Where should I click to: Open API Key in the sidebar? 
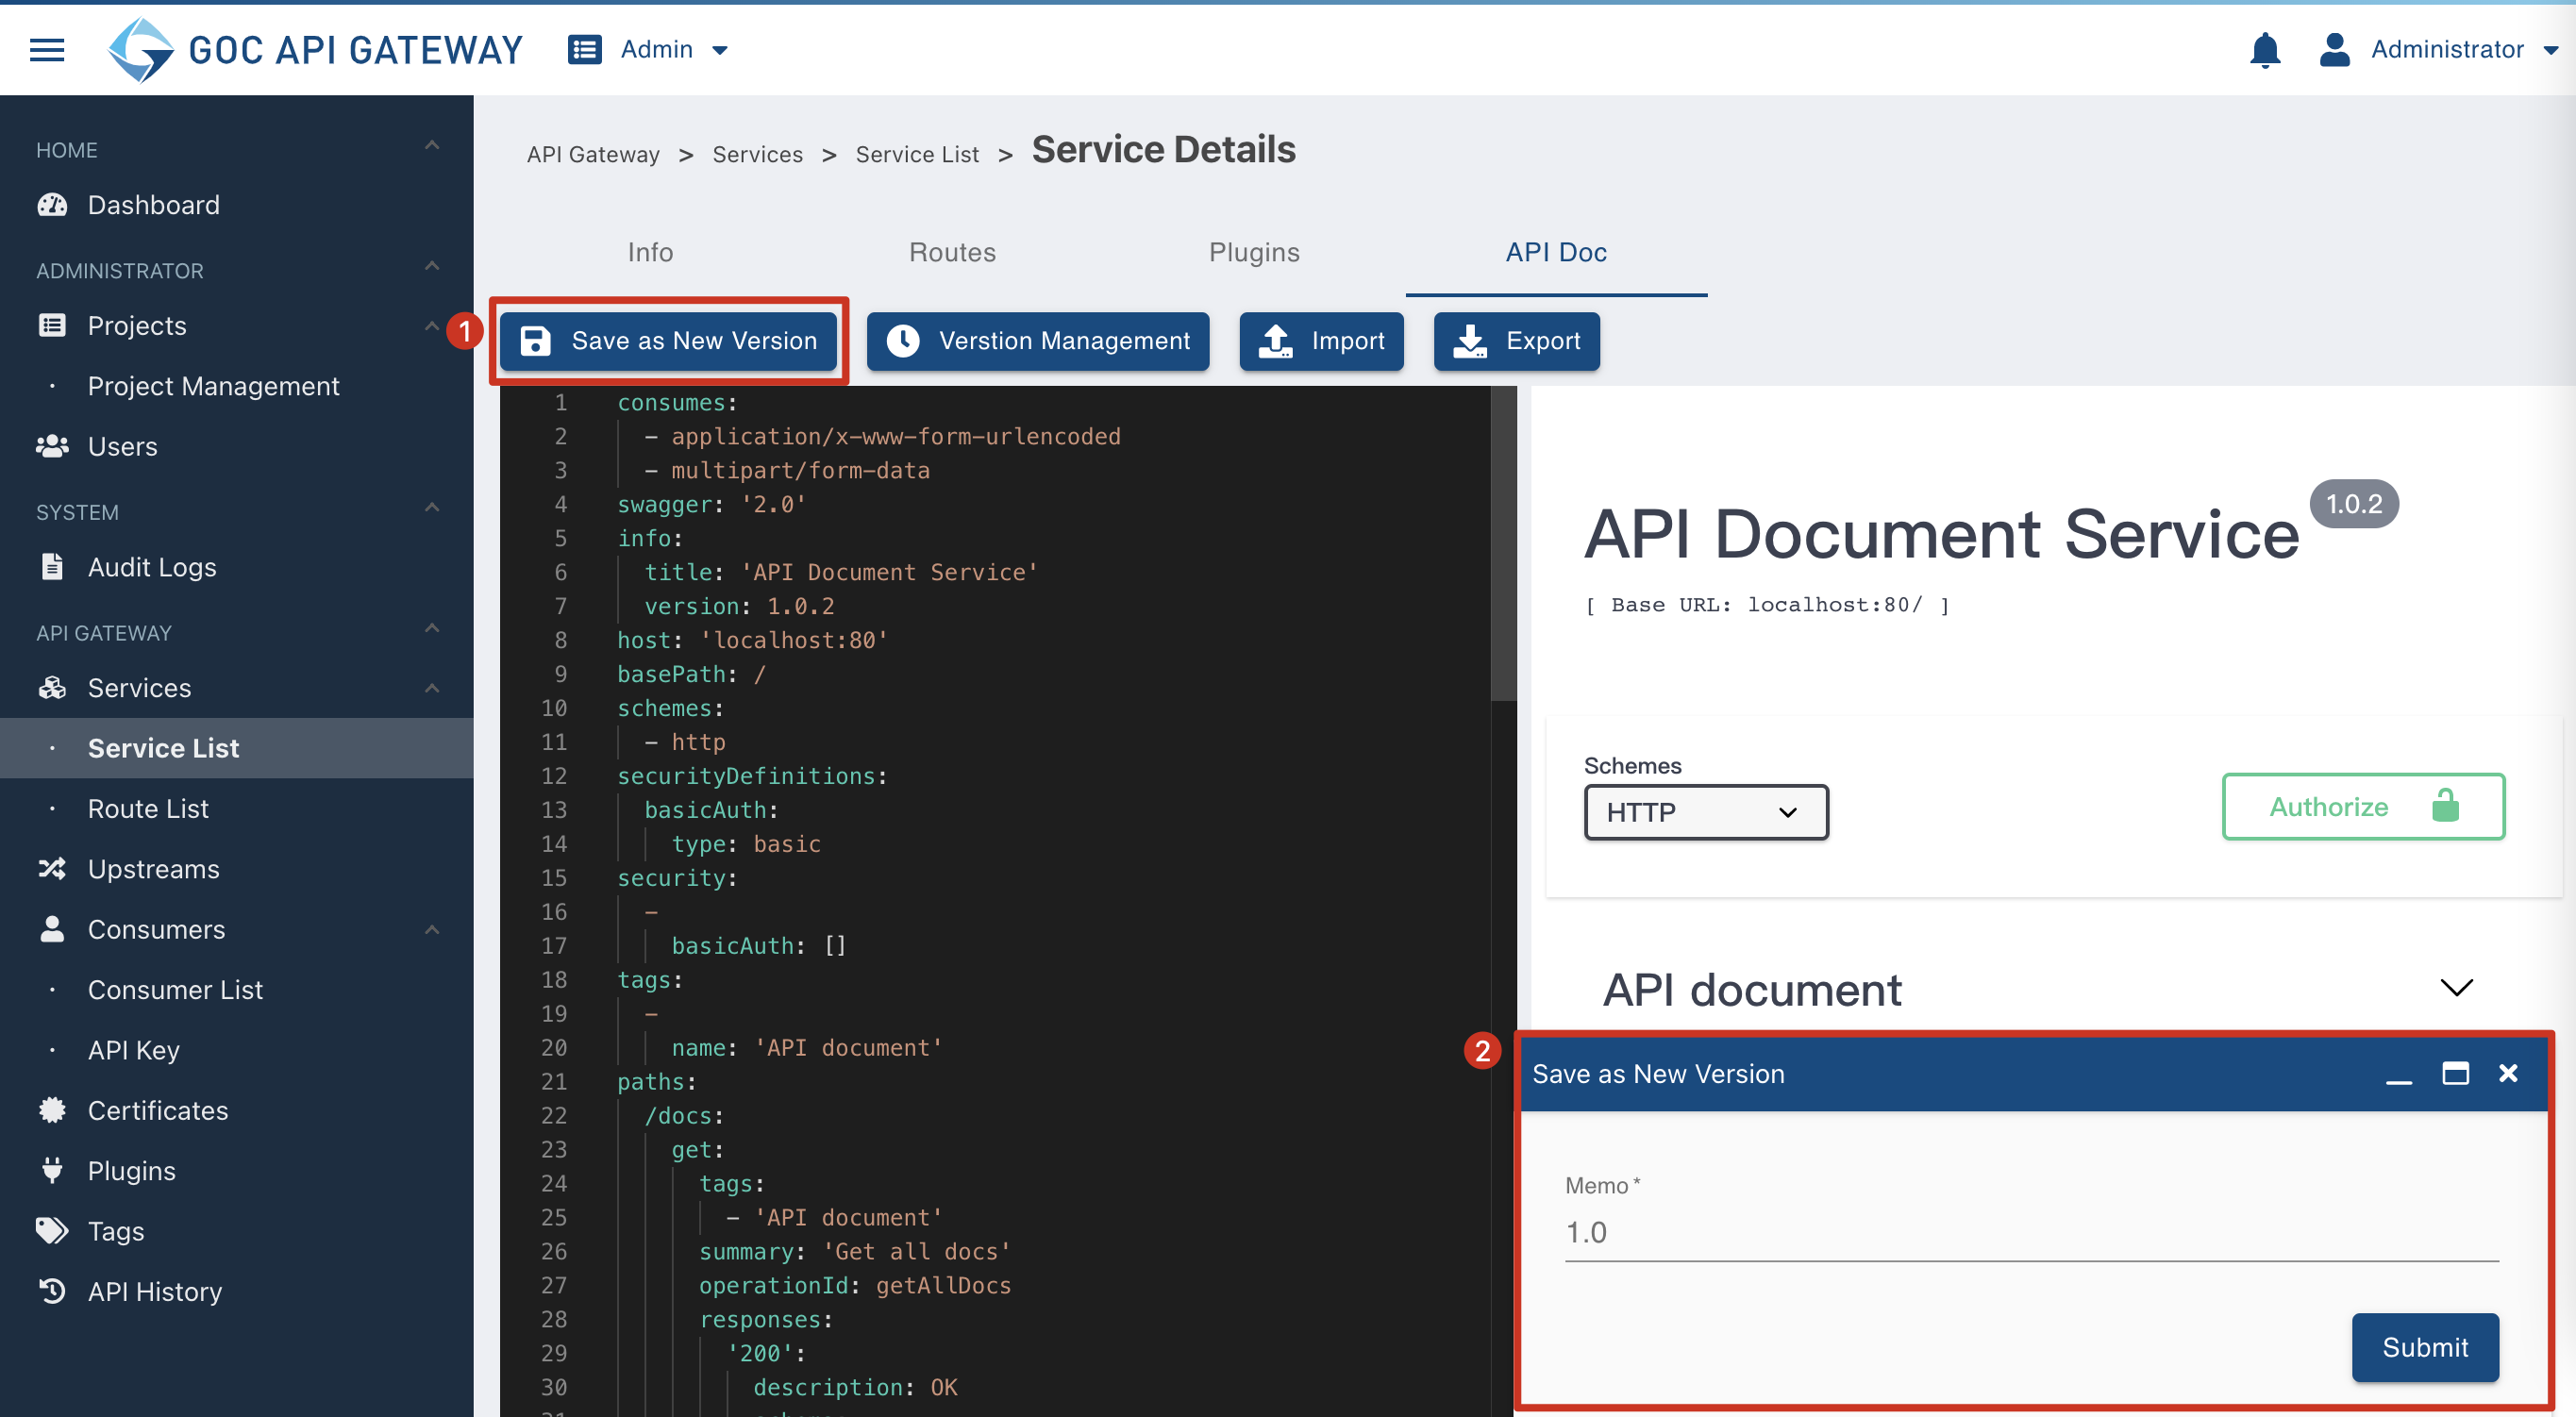pyautogui.click(x=237, y=1050)
